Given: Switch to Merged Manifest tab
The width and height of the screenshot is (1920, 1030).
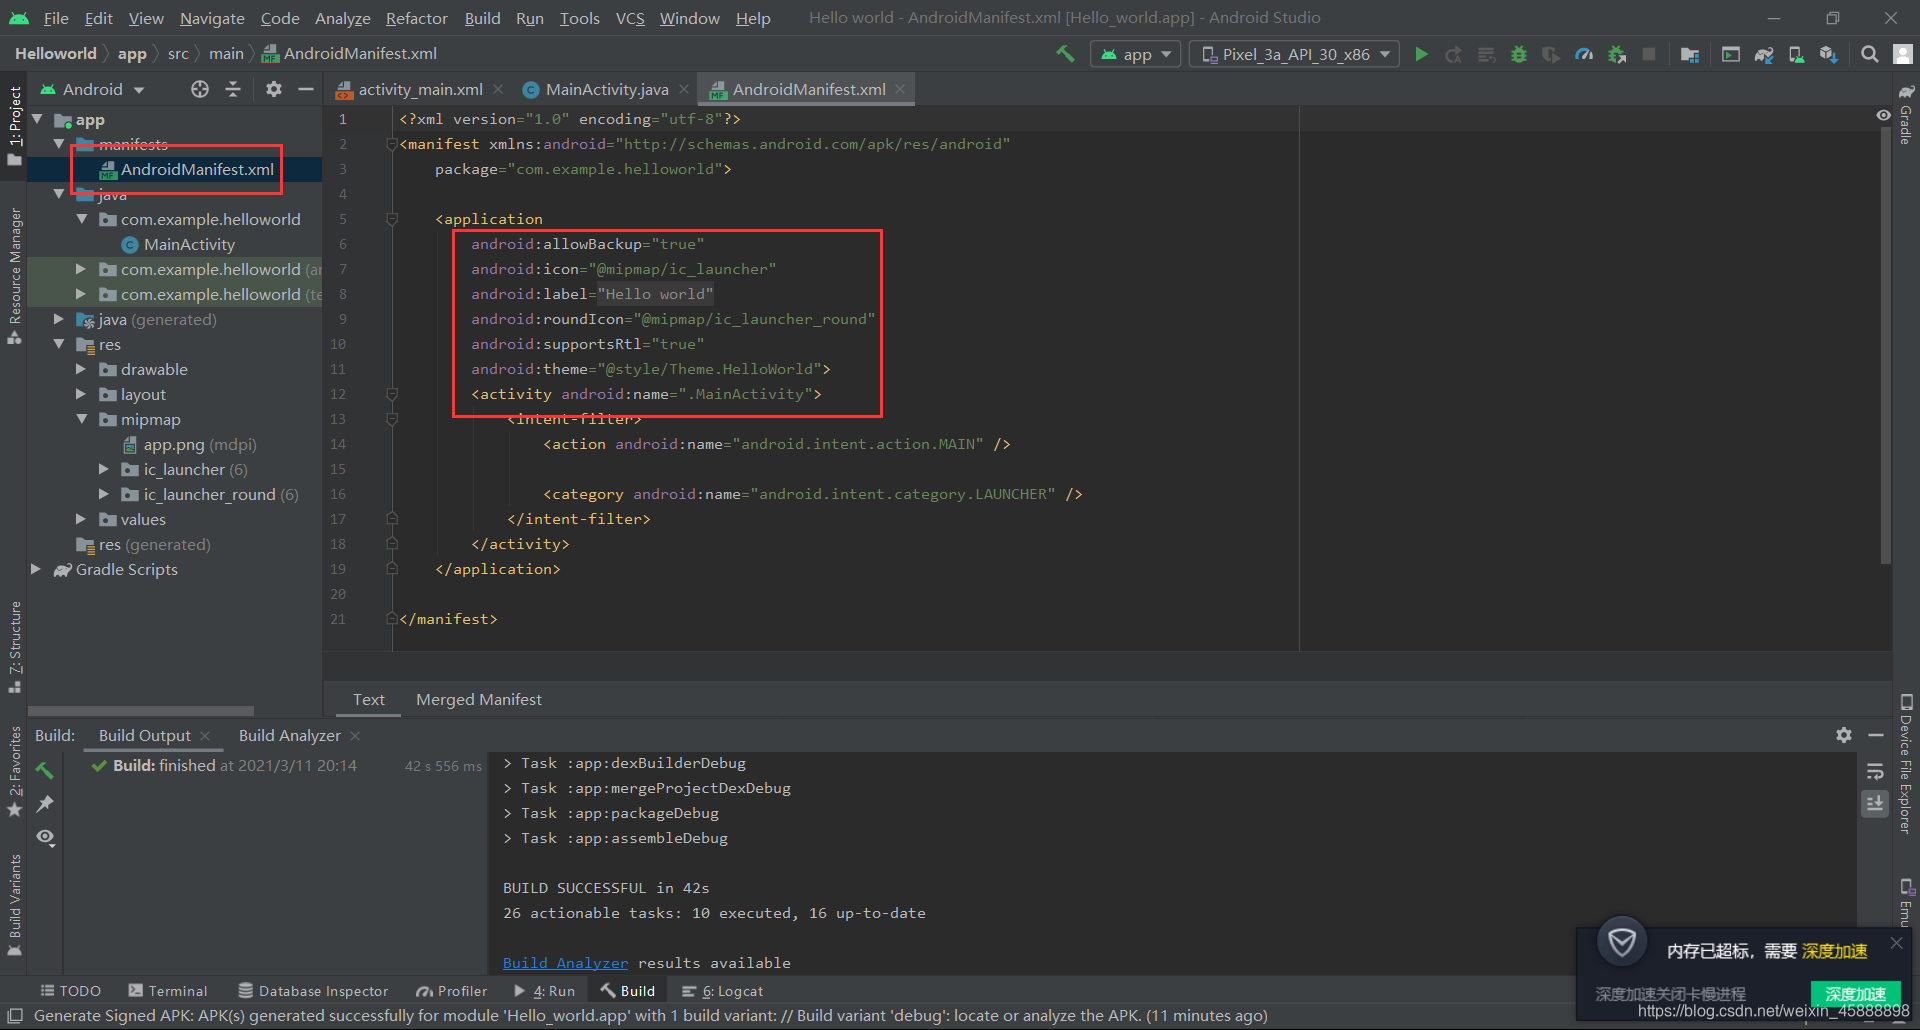Looking at the screenshot, I should (479, 699).
